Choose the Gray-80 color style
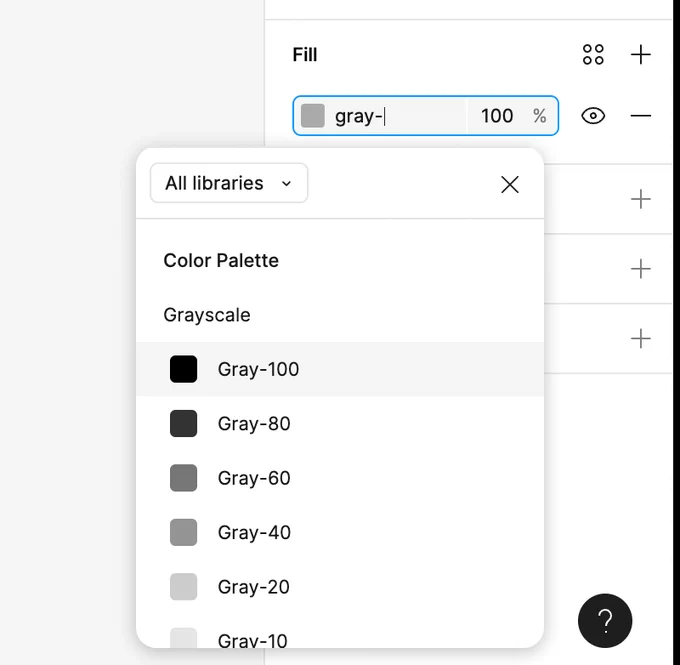The height and width of the screenshot is (665, 680). click(340, 423)
